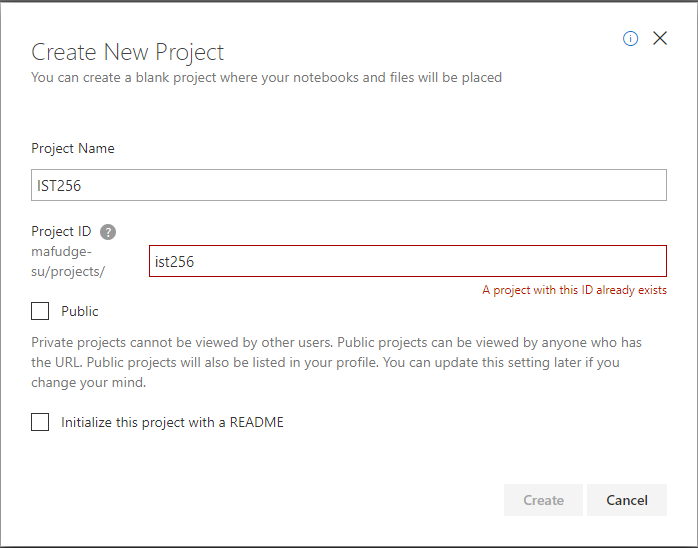Click the info icon beside the close button
The height and width of the screenshot is (548, 698).
630,39
